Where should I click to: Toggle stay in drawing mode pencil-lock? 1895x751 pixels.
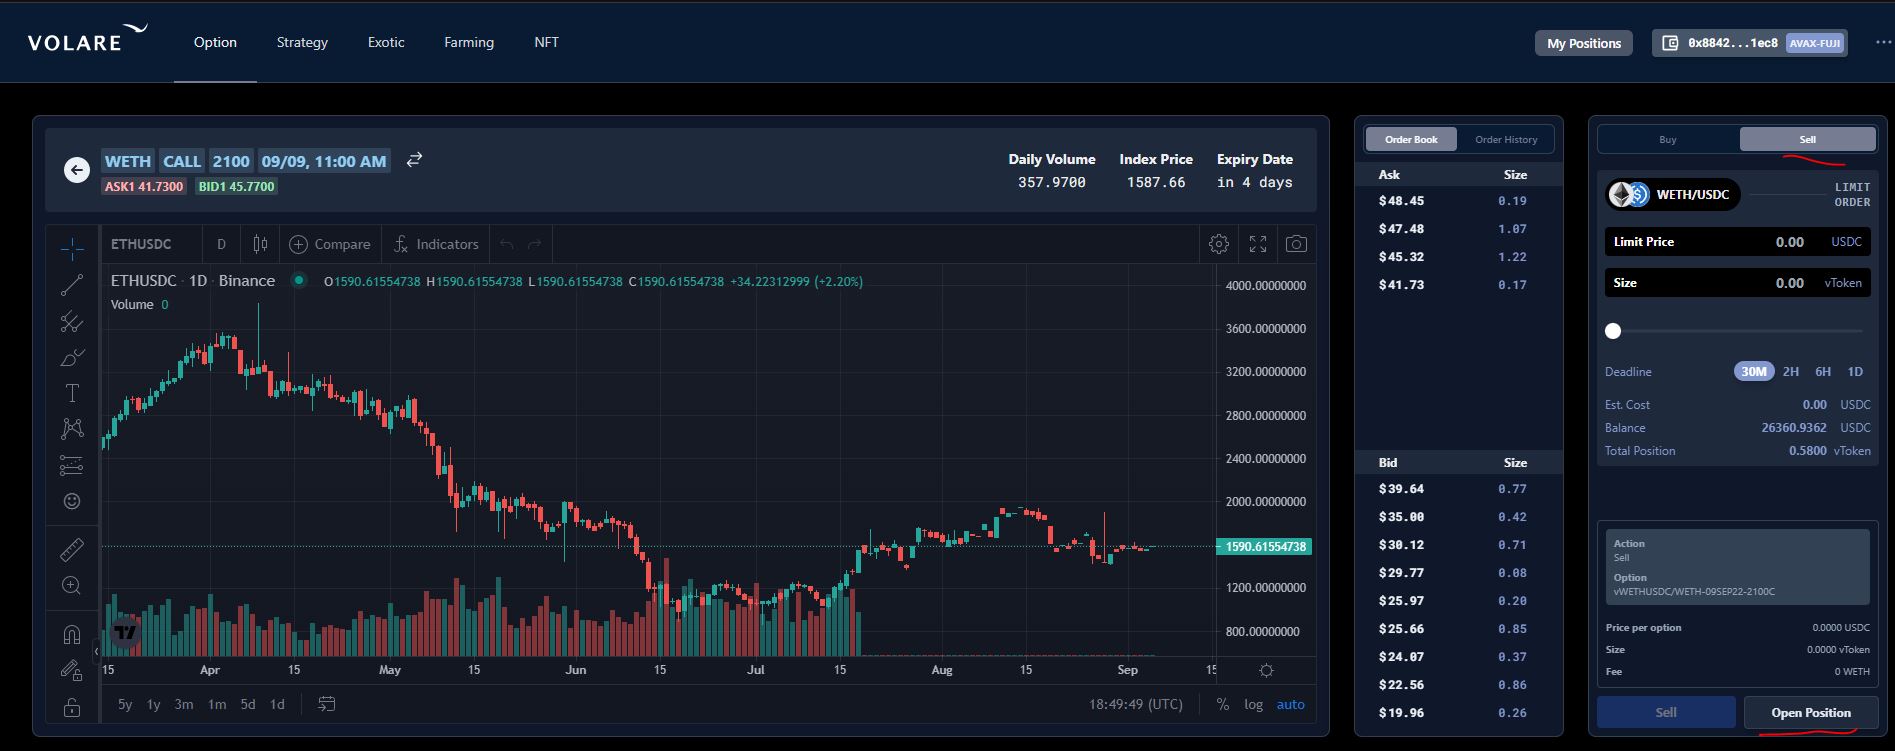click(72, 670)
